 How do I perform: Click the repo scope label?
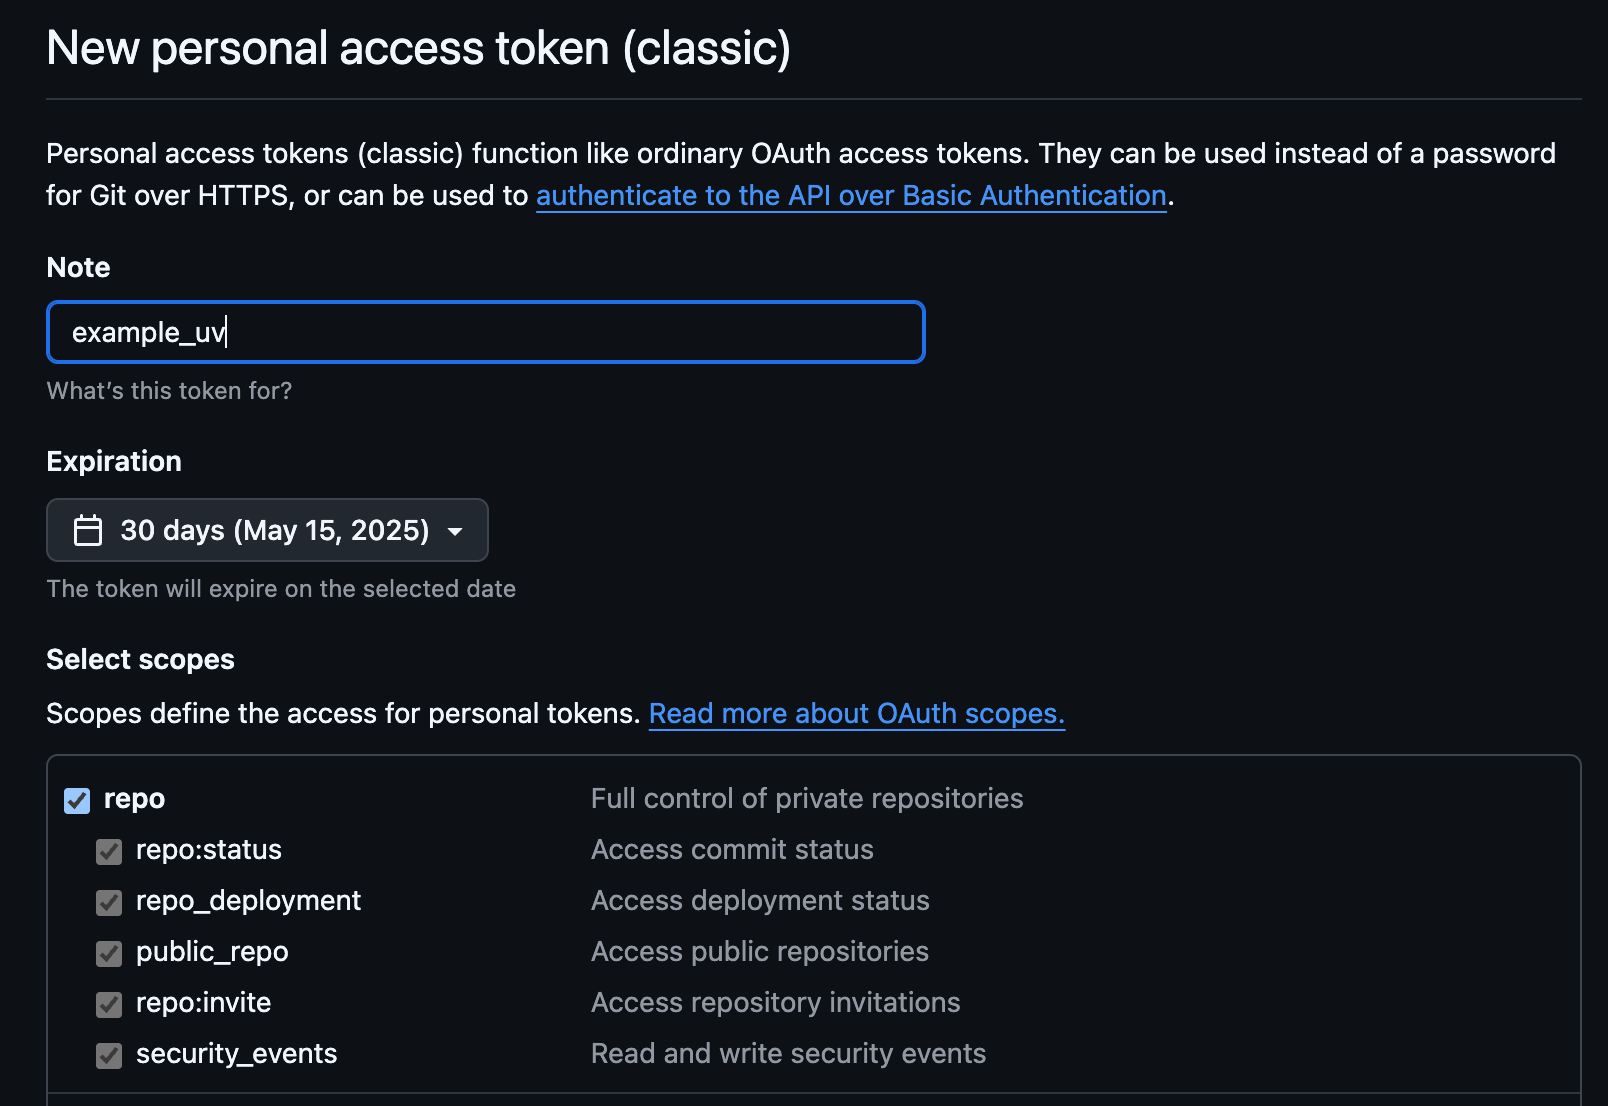coord(134,799)
